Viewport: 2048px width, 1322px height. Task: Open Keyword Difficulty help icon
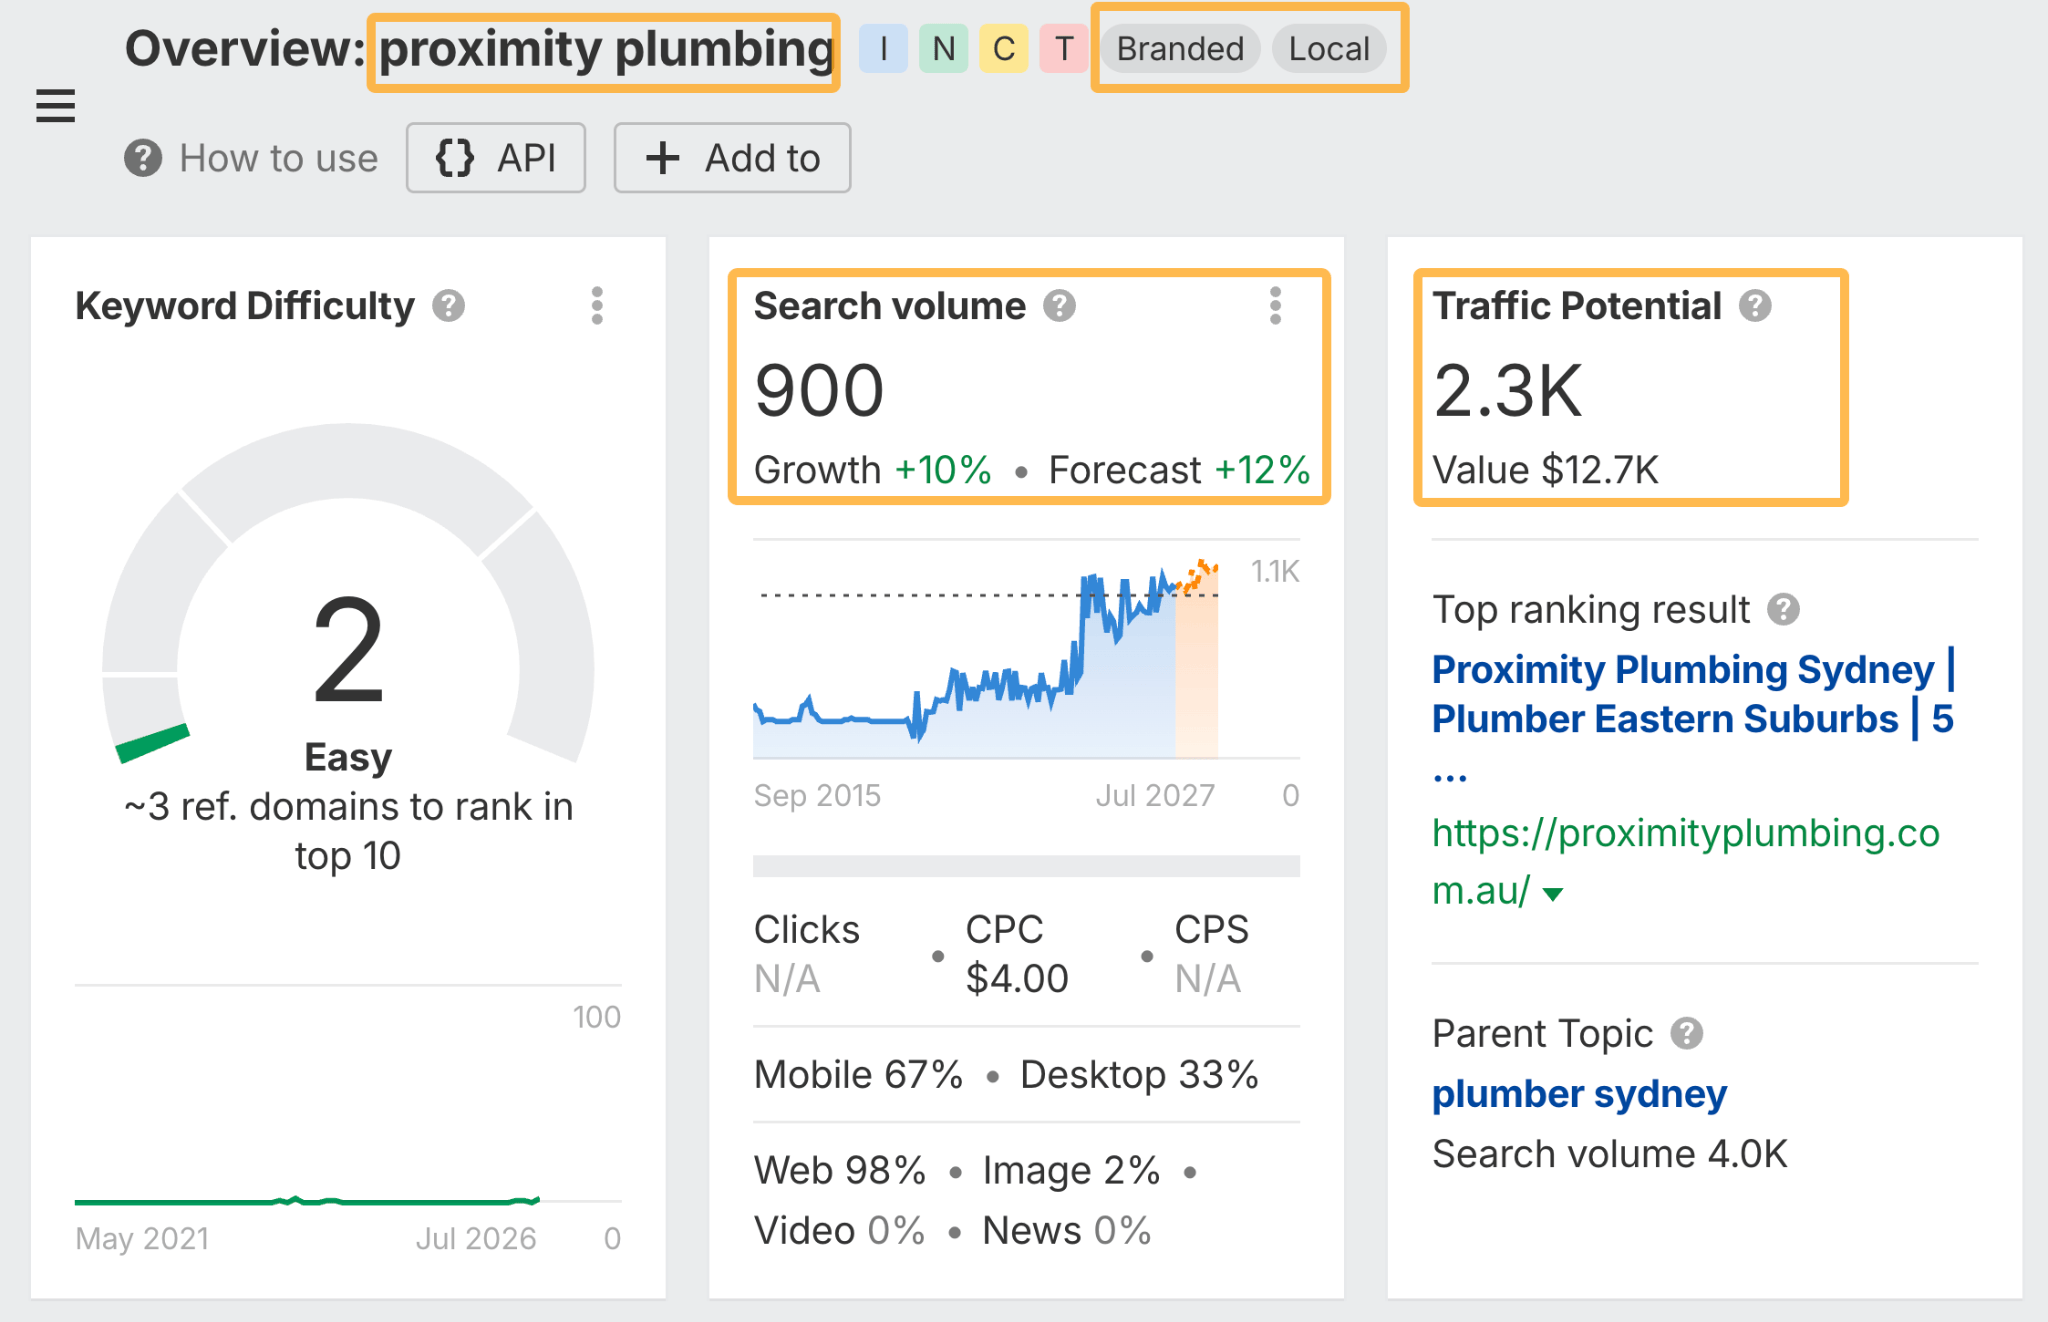449,306
